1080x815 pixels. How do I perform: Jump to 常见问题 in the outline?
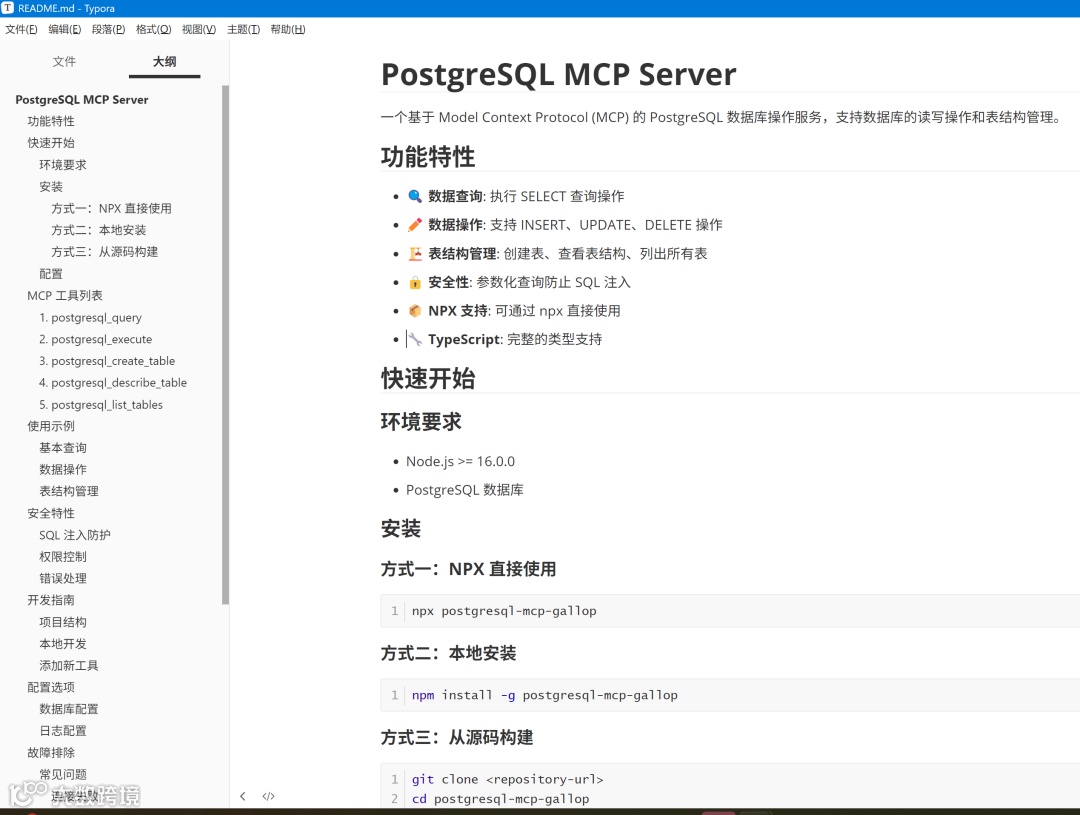tap(63, 774)
